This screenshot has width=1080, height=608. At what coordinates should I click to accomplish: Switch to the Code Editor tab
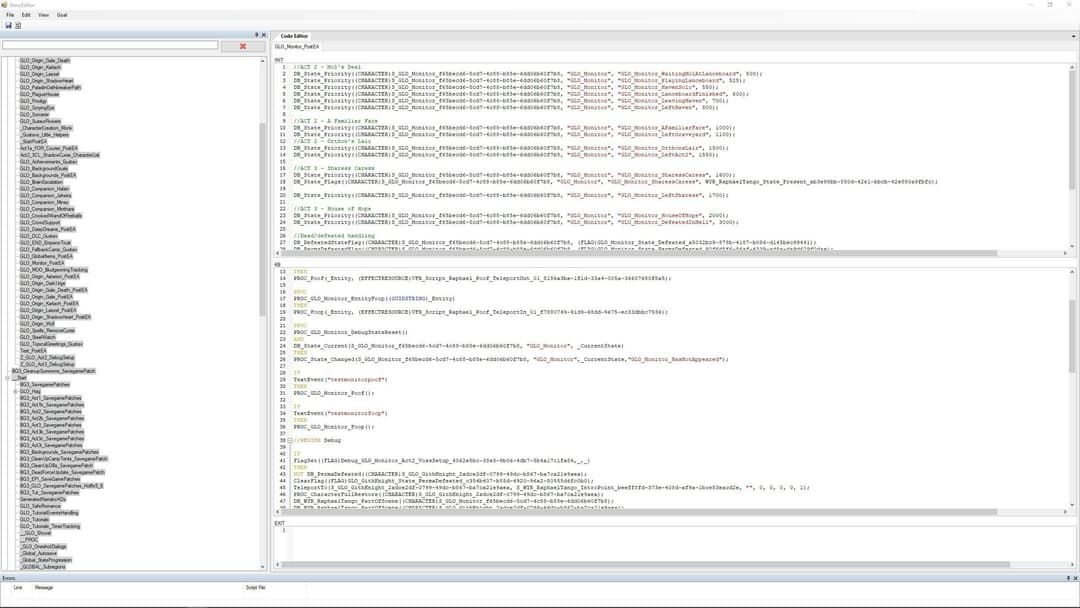click(x=292, y=35)
